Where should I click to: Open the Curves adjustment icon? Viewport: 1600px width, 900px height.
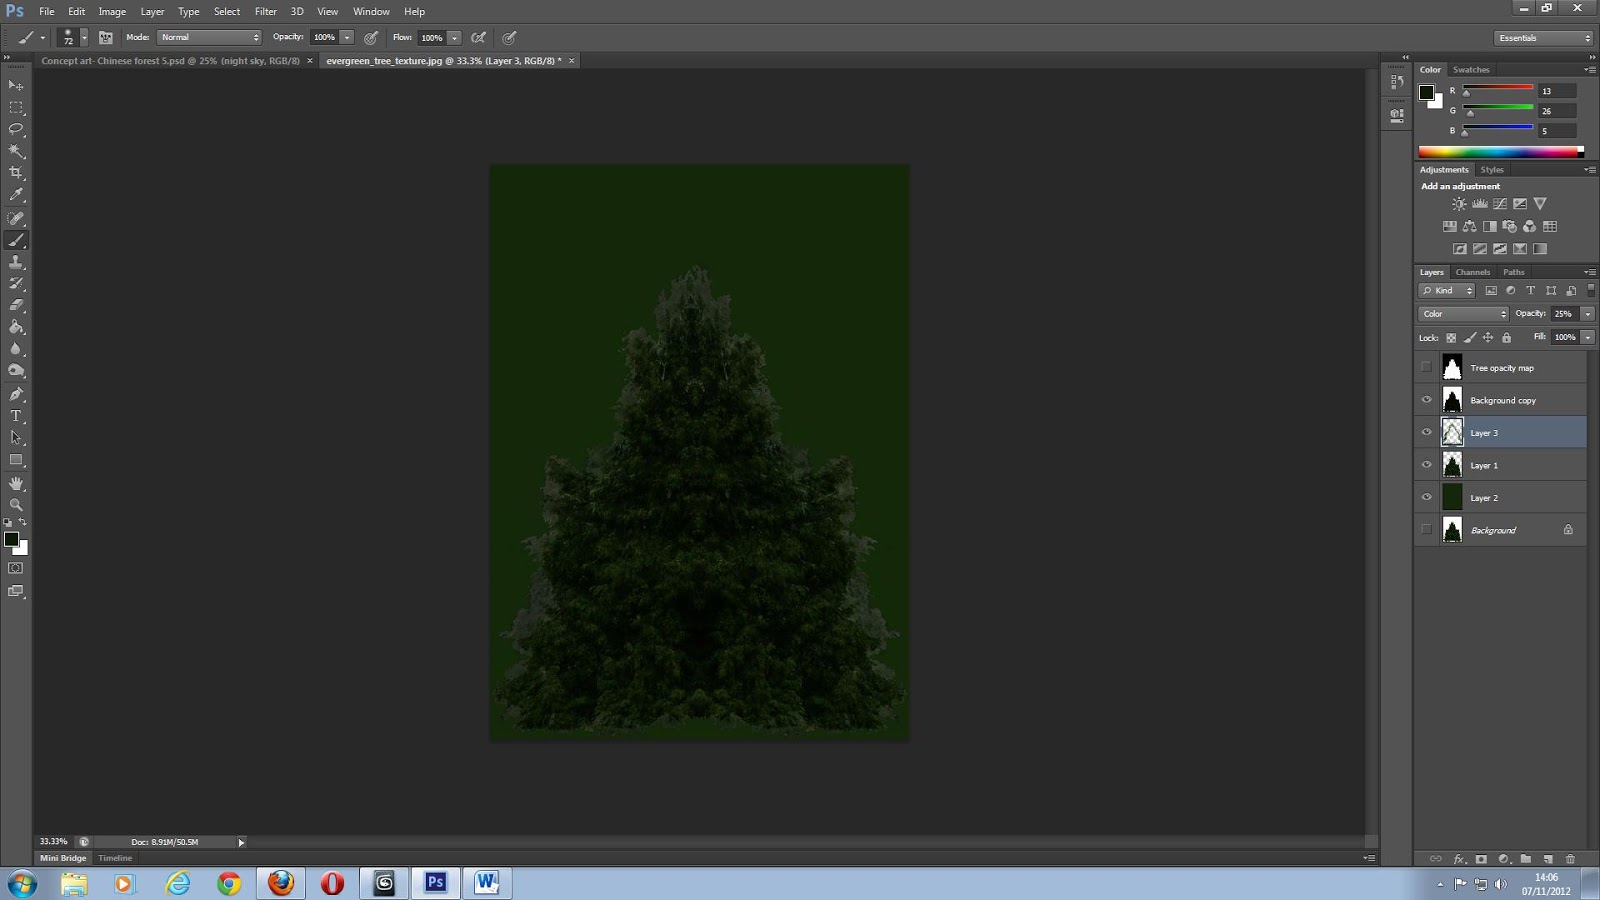point(1498,203)
